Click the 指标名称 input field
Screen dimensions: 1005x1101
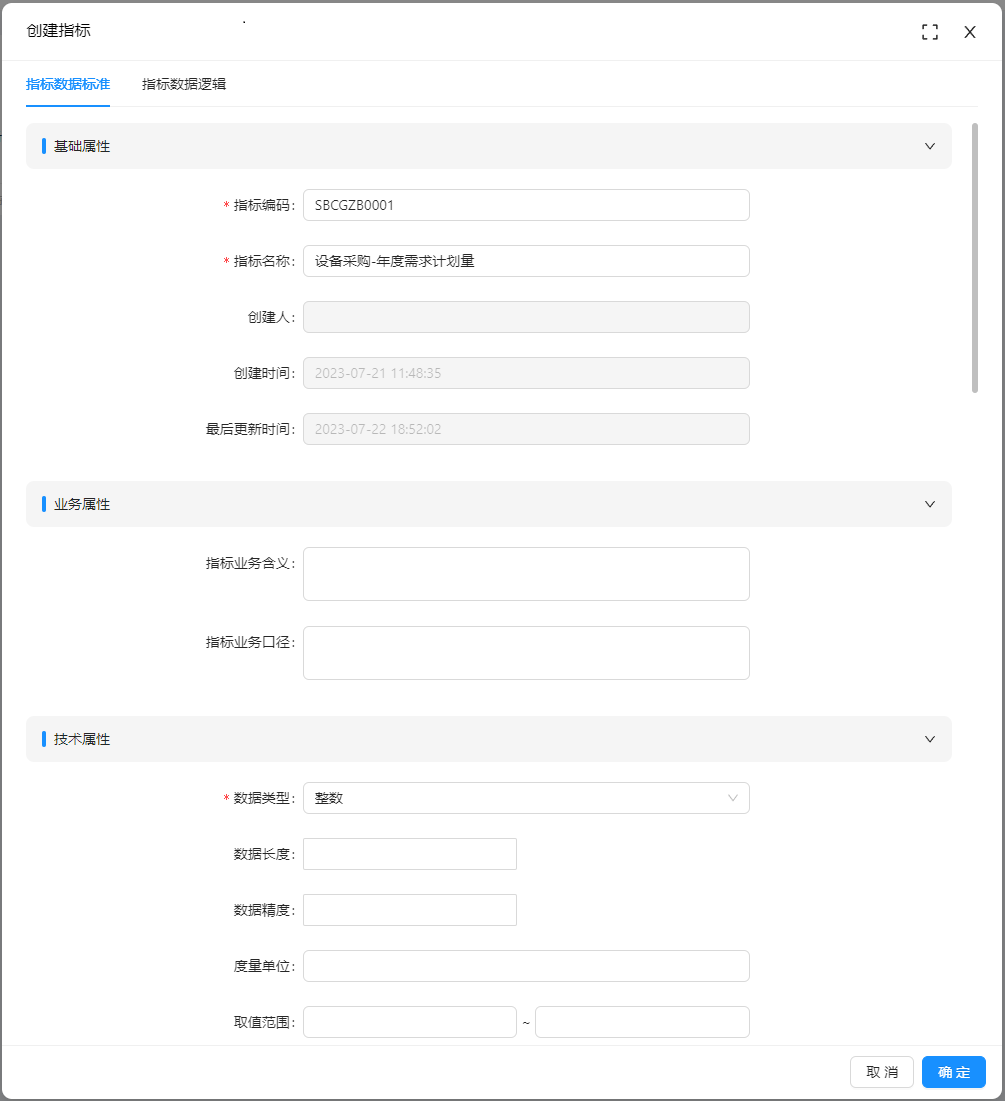526,261
